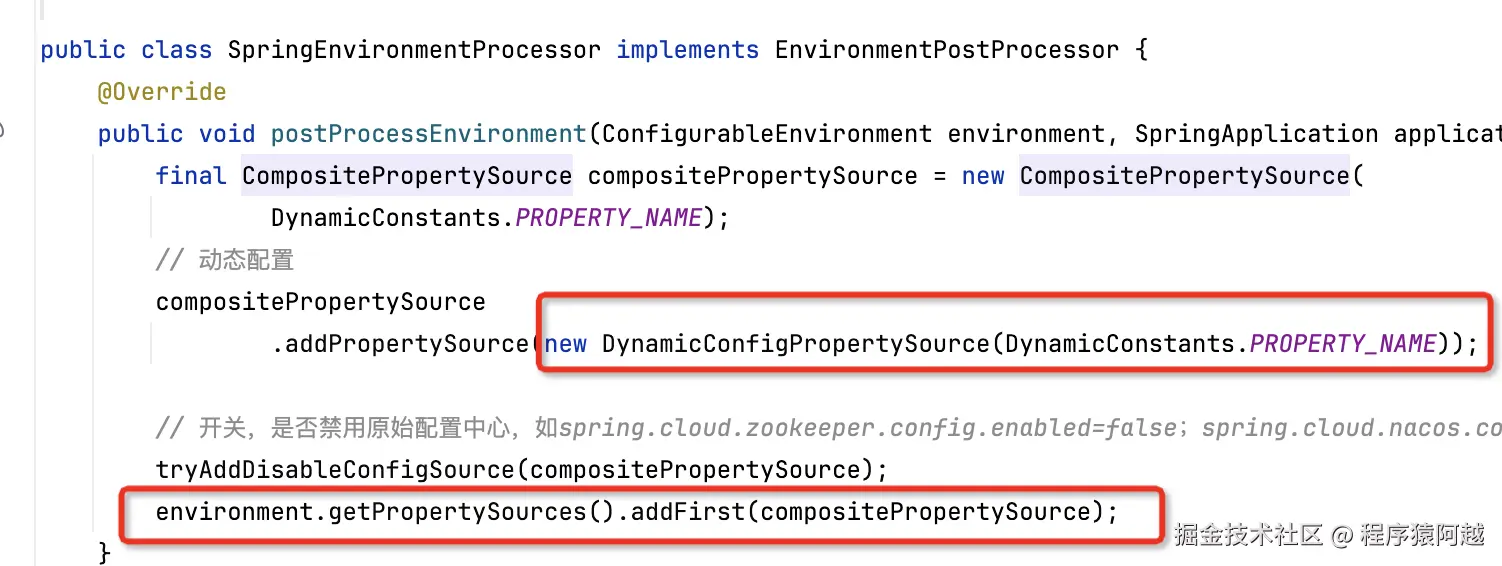The height and width of the screenshot is (566, 1502).
Task: Click the final keyword
Action: click(x=191, y=176)
